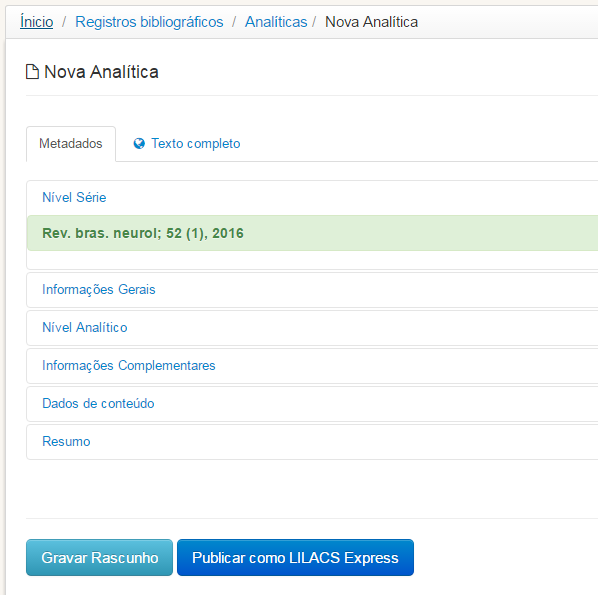Navigate to the Analíticas breadcrumb link
Viewport: 598px width, 595px height.
[276, 22]
